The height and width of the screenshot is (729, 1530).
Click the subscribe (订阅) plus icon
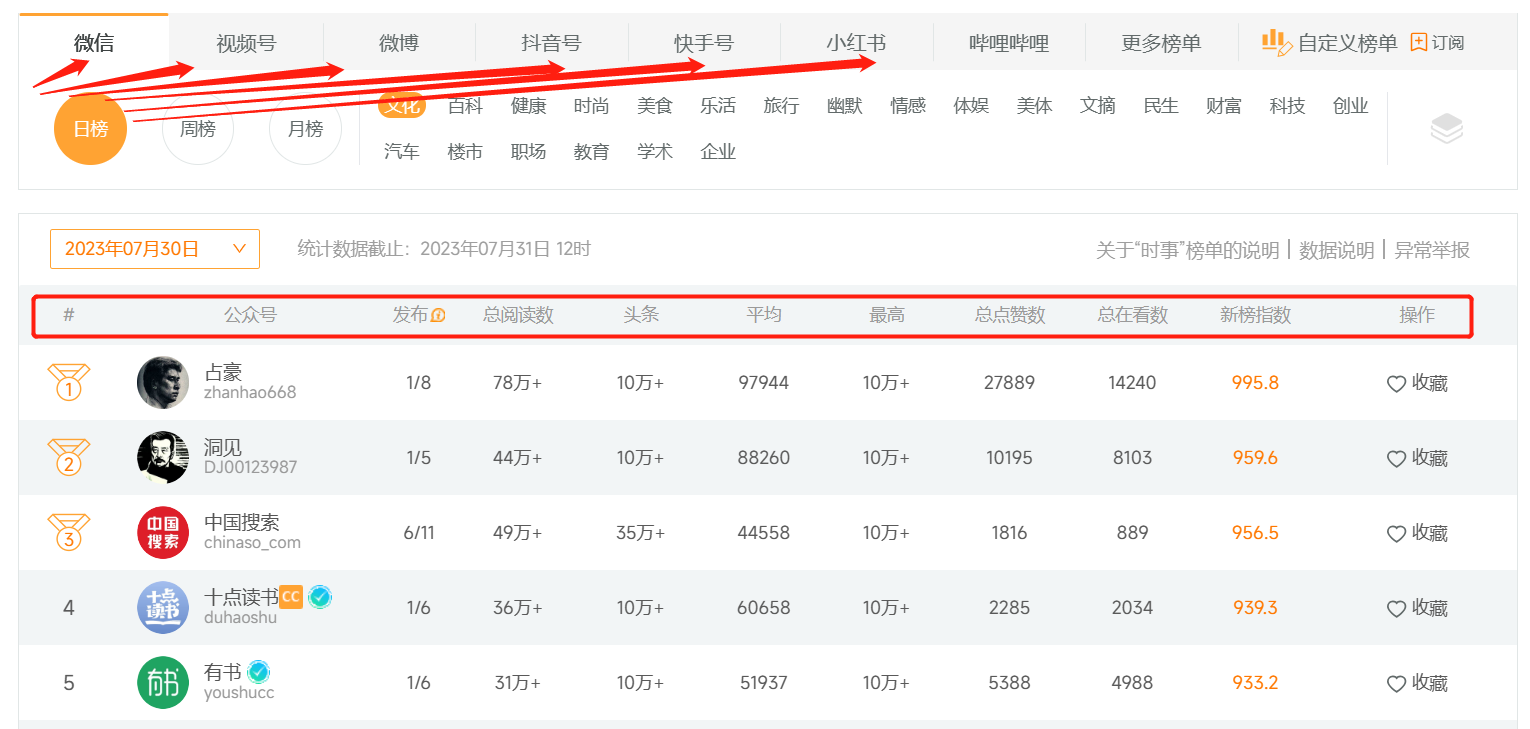tap(1418, 42)
